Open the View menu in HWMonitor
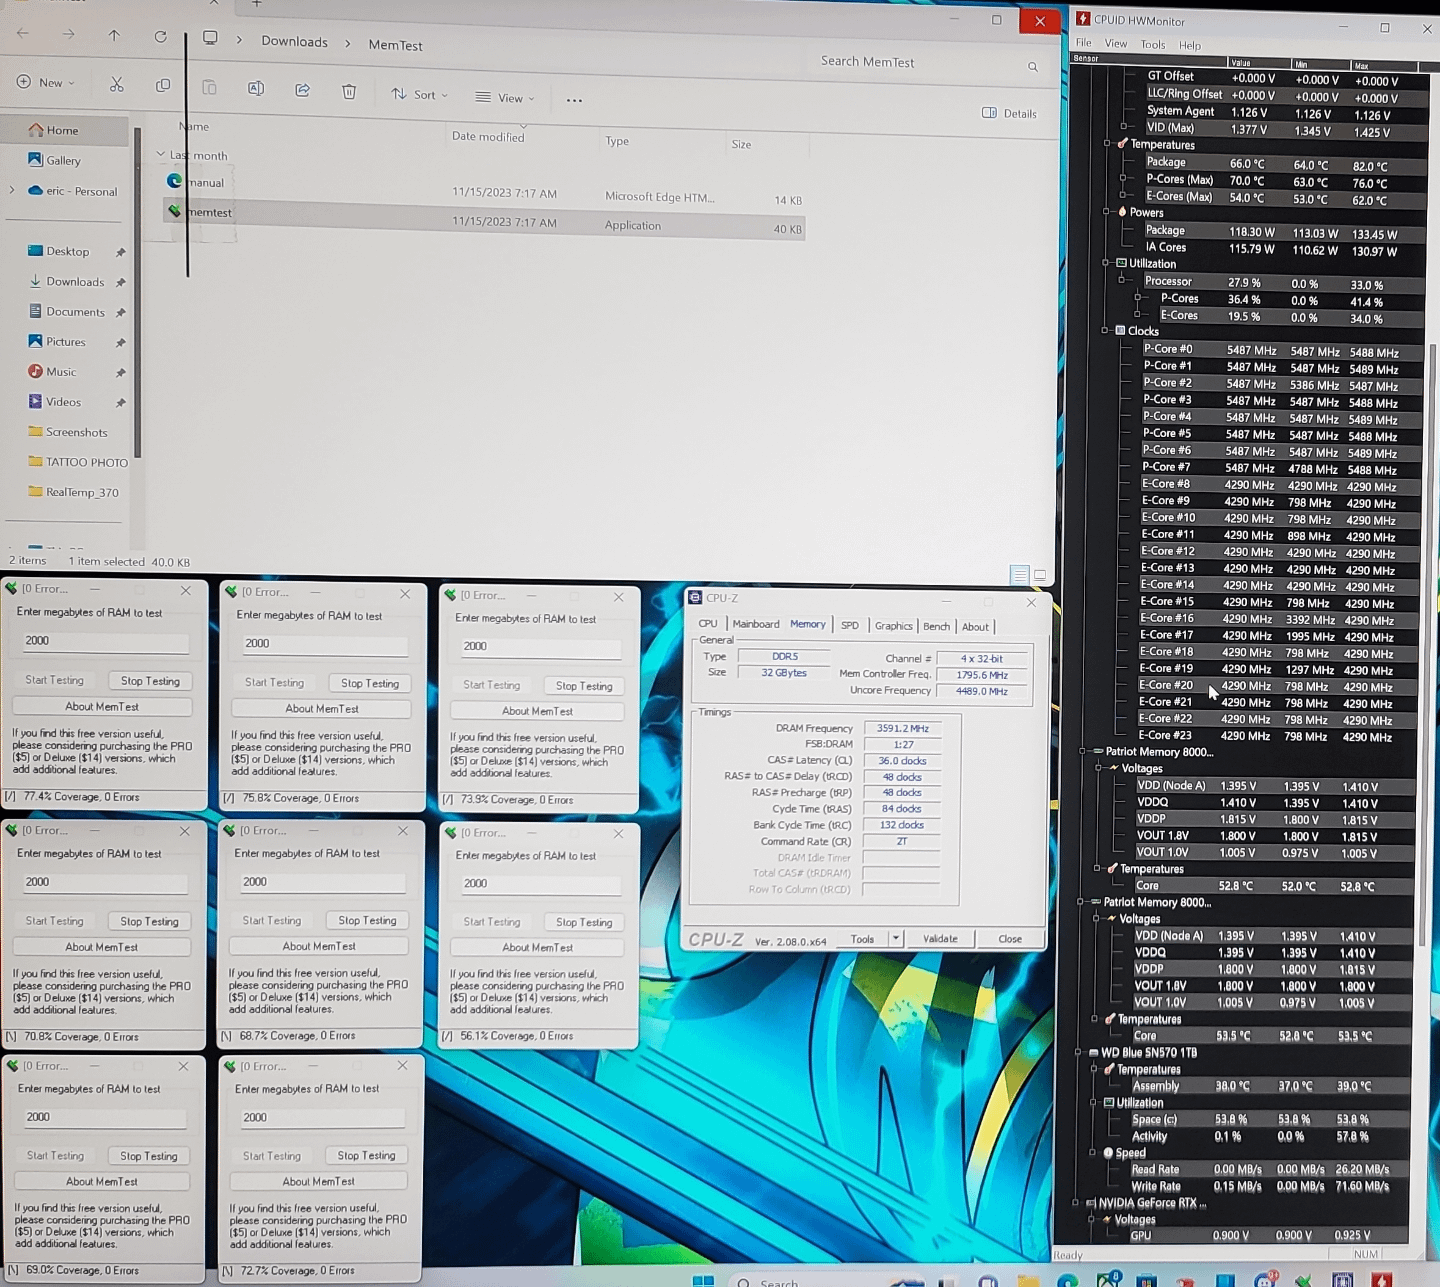The image size is (1440, 1287). coord(1116,44)
